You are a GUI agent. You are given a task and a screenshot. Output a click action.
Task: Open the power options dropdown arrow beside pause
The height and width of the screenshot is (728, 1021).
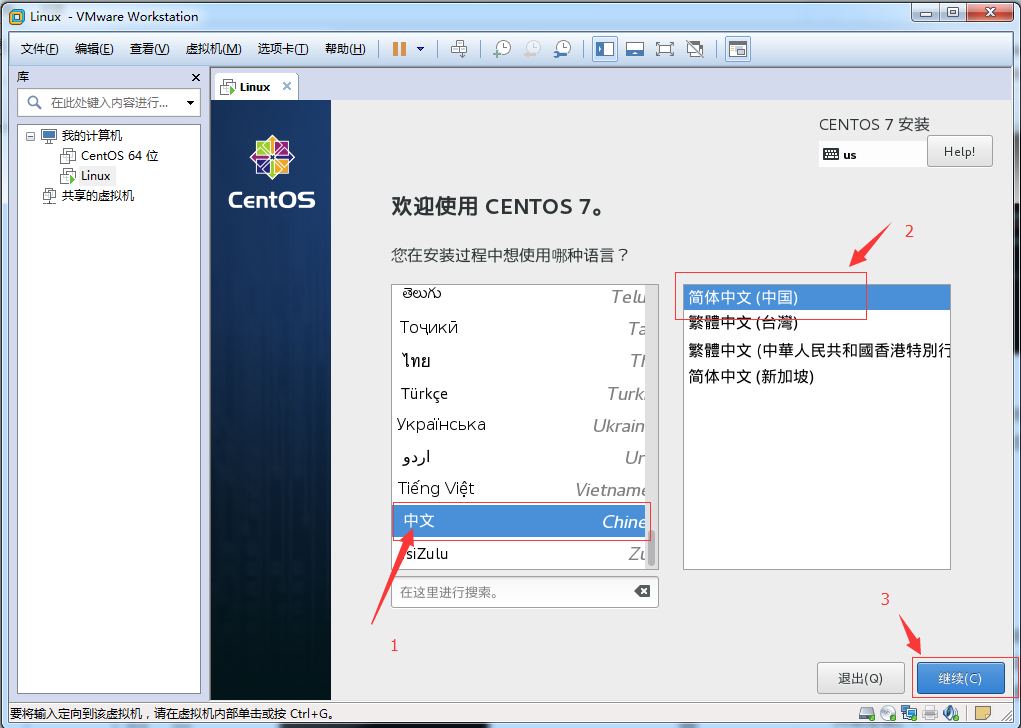click(421, 49)
